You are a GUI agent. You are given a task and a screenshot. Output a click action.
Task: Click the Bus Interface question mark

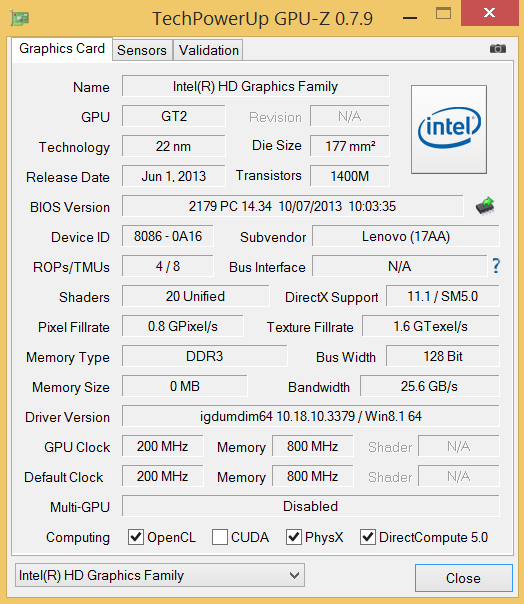[x=496, y=266]
